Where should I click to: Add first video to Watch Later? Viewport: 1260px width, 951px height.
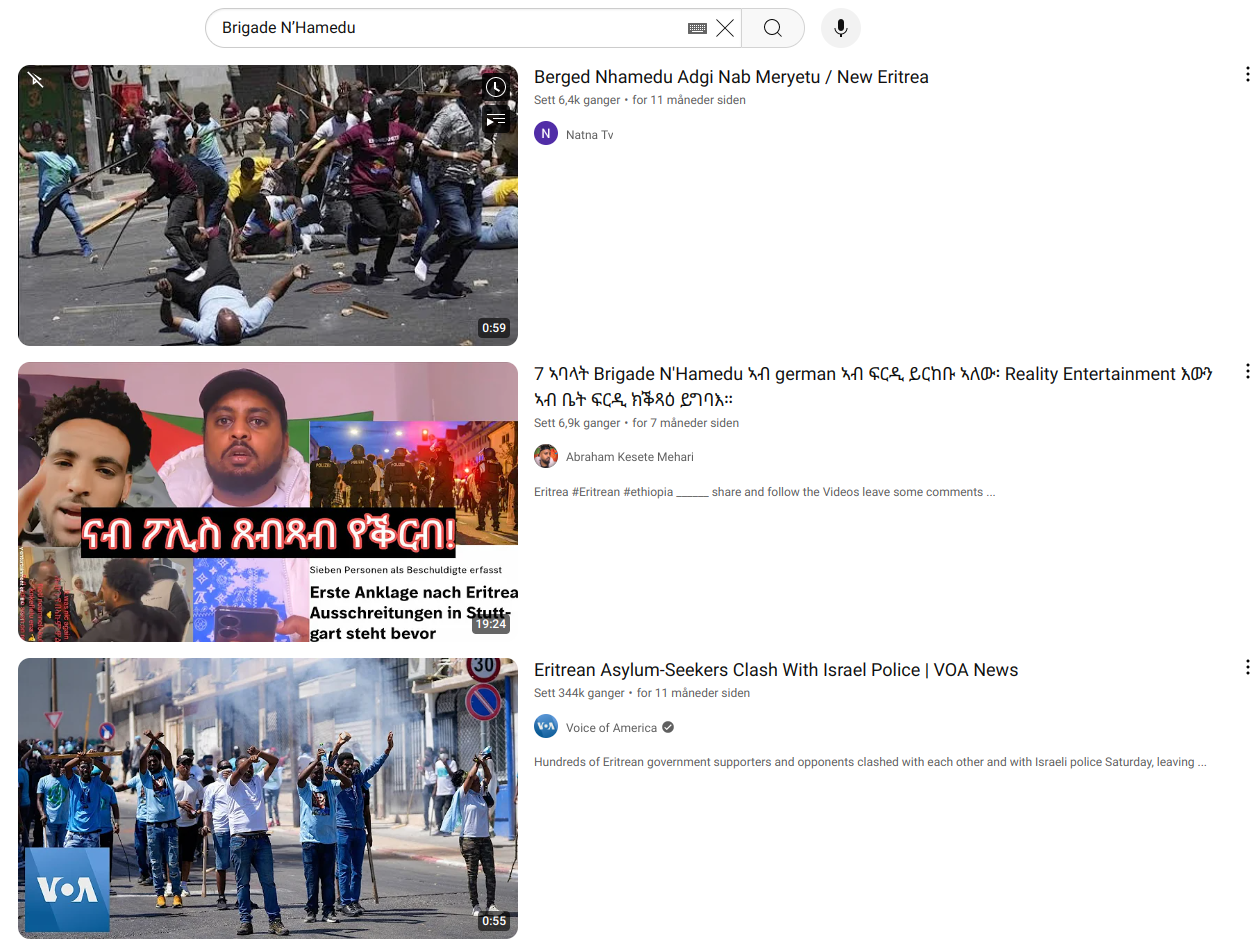pos(495,87)
